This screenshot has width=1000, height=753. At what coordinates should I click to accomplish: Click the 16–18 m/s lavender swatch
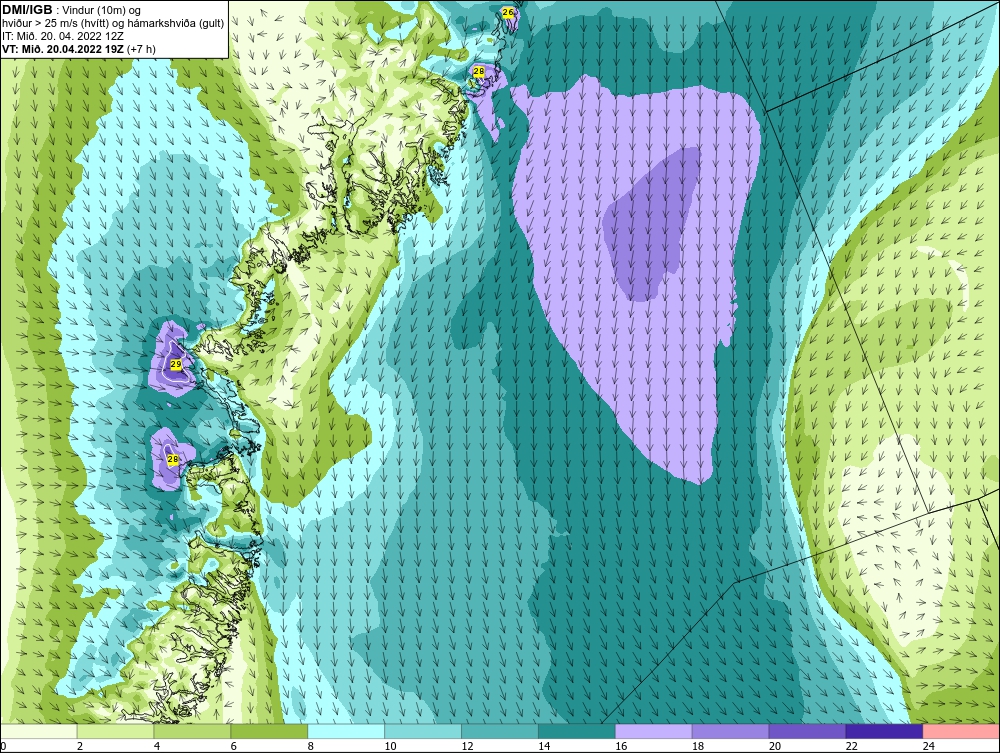click(x=654, y=731)
